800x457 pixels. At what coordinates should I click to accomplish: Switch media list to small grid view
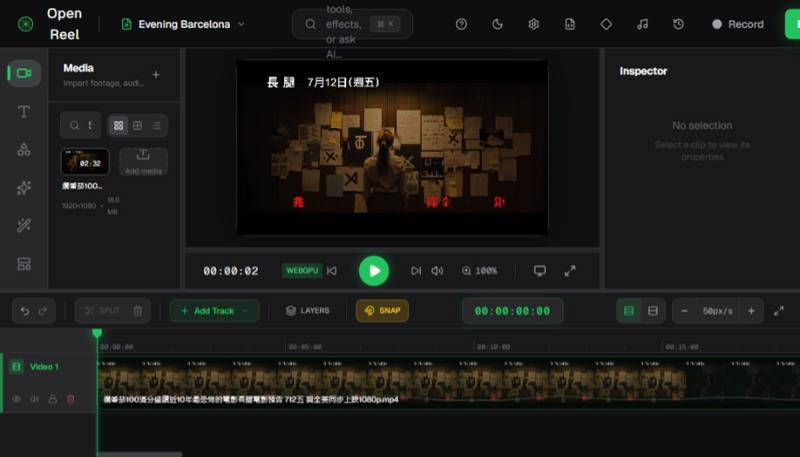click(138, 125)
